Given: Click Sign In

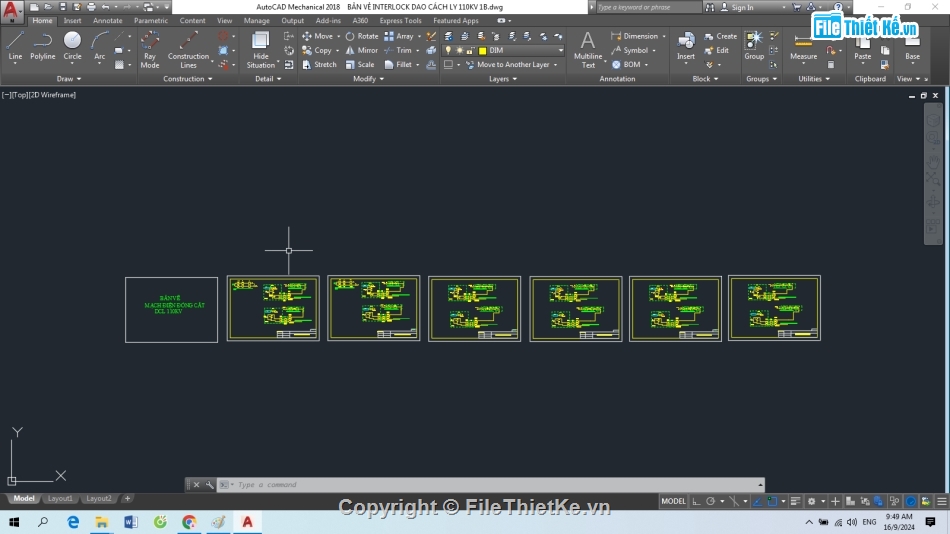Looking at the screenshot, I should [737, 7].
